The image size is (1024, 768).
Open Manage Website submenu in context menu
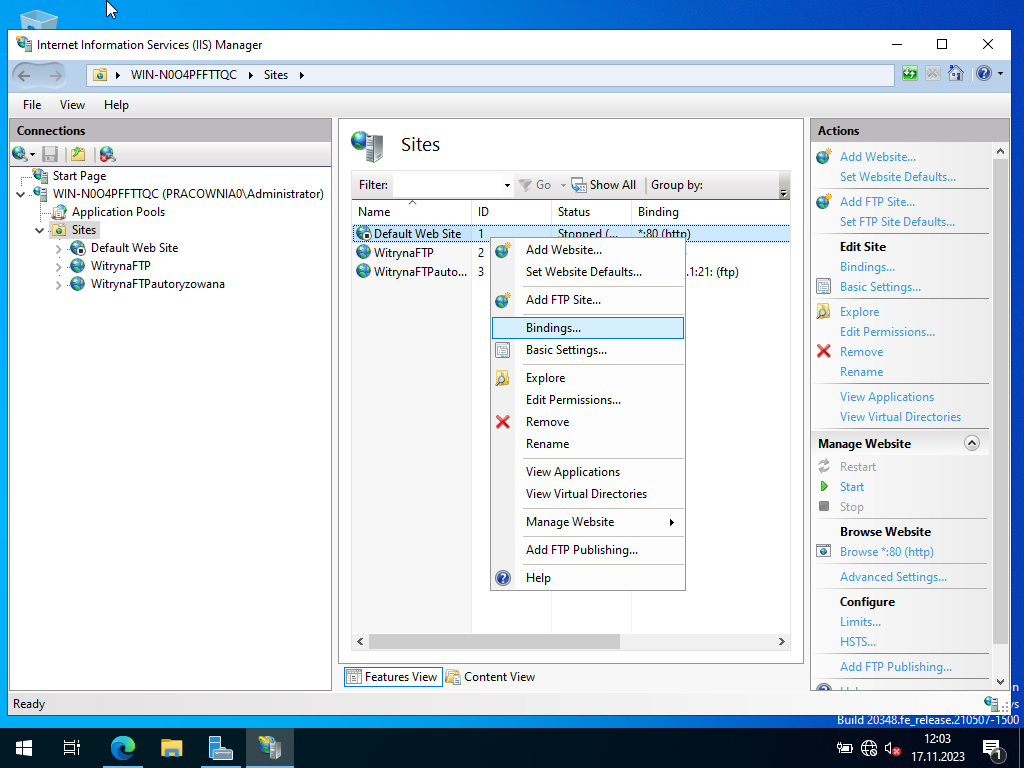588,522
